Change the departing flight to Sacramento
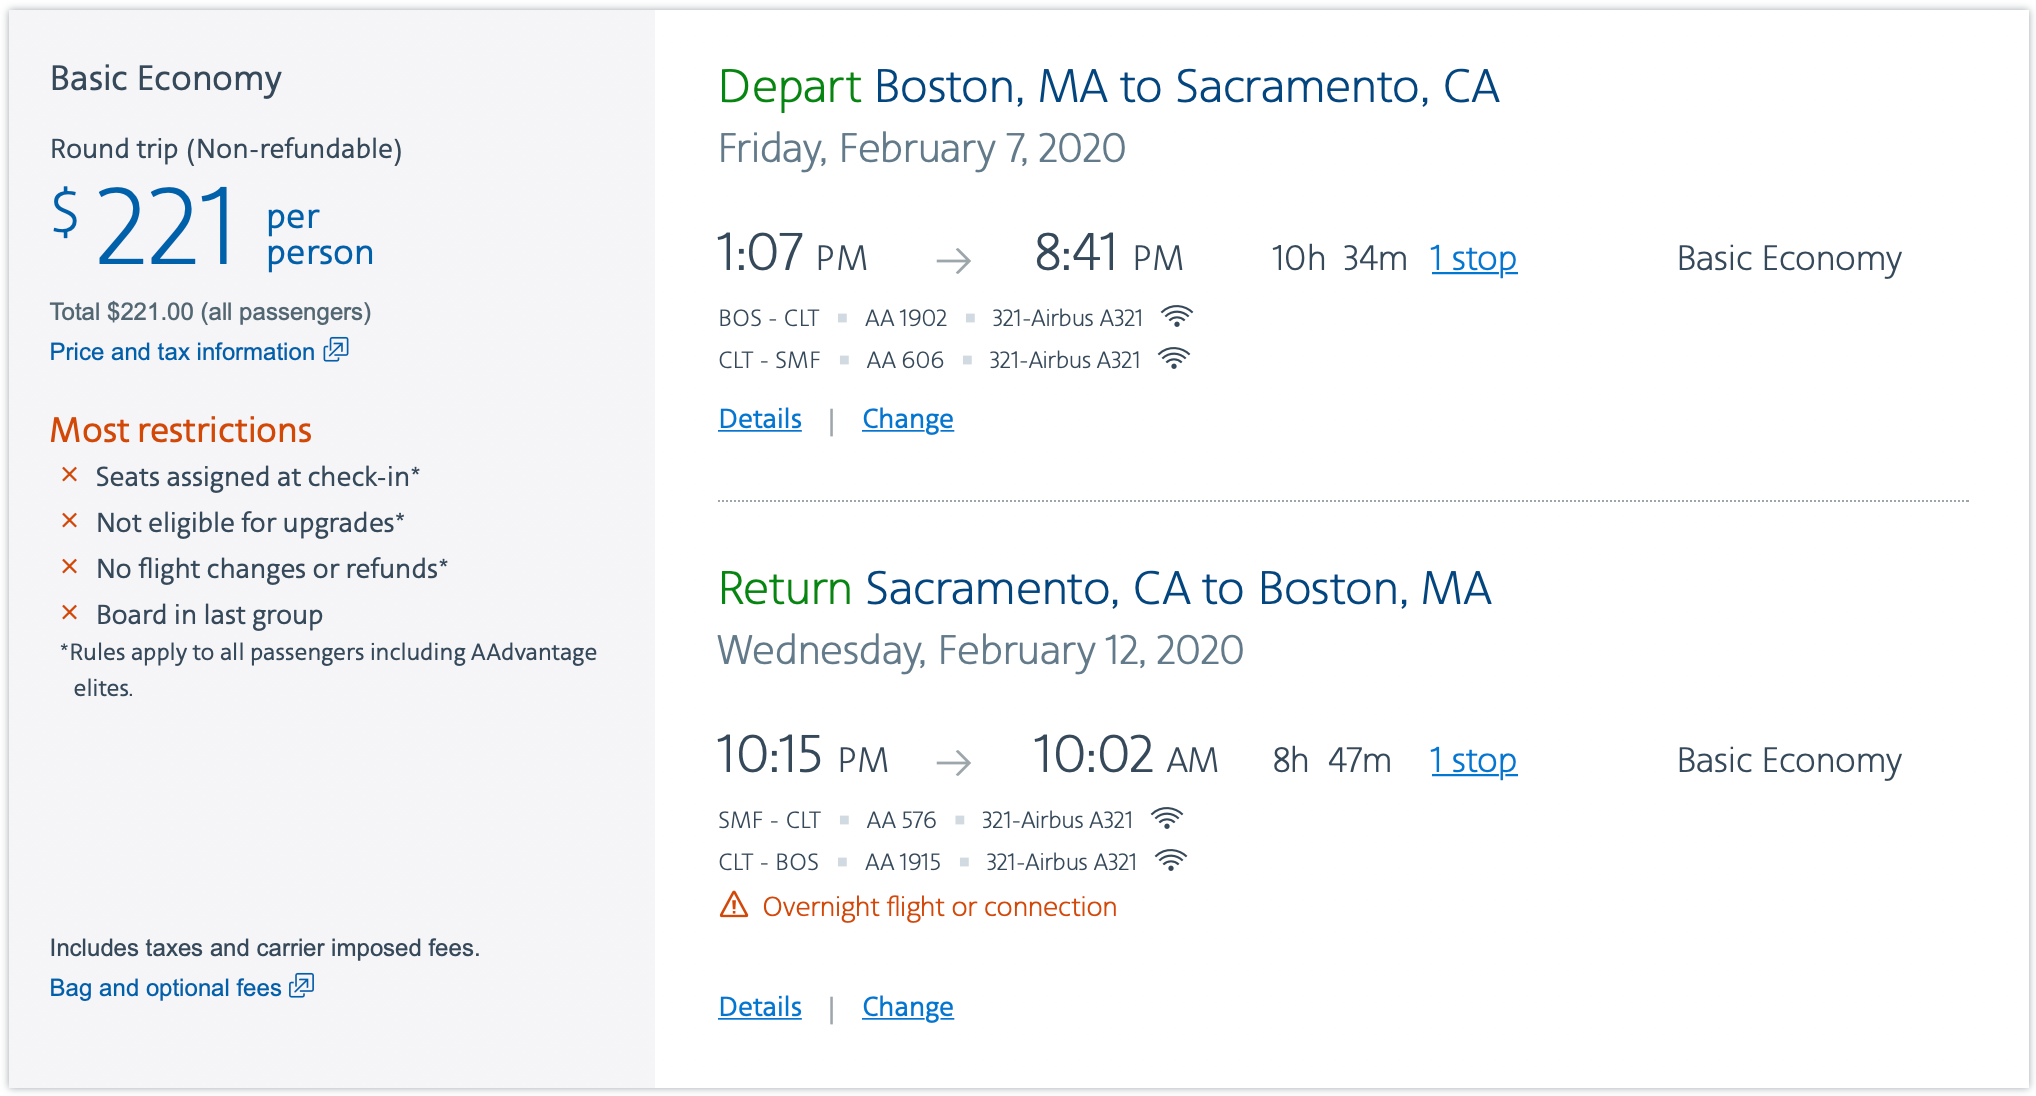The width and height of the screenshot is (2036, 1096). click(x=908, y=419)
